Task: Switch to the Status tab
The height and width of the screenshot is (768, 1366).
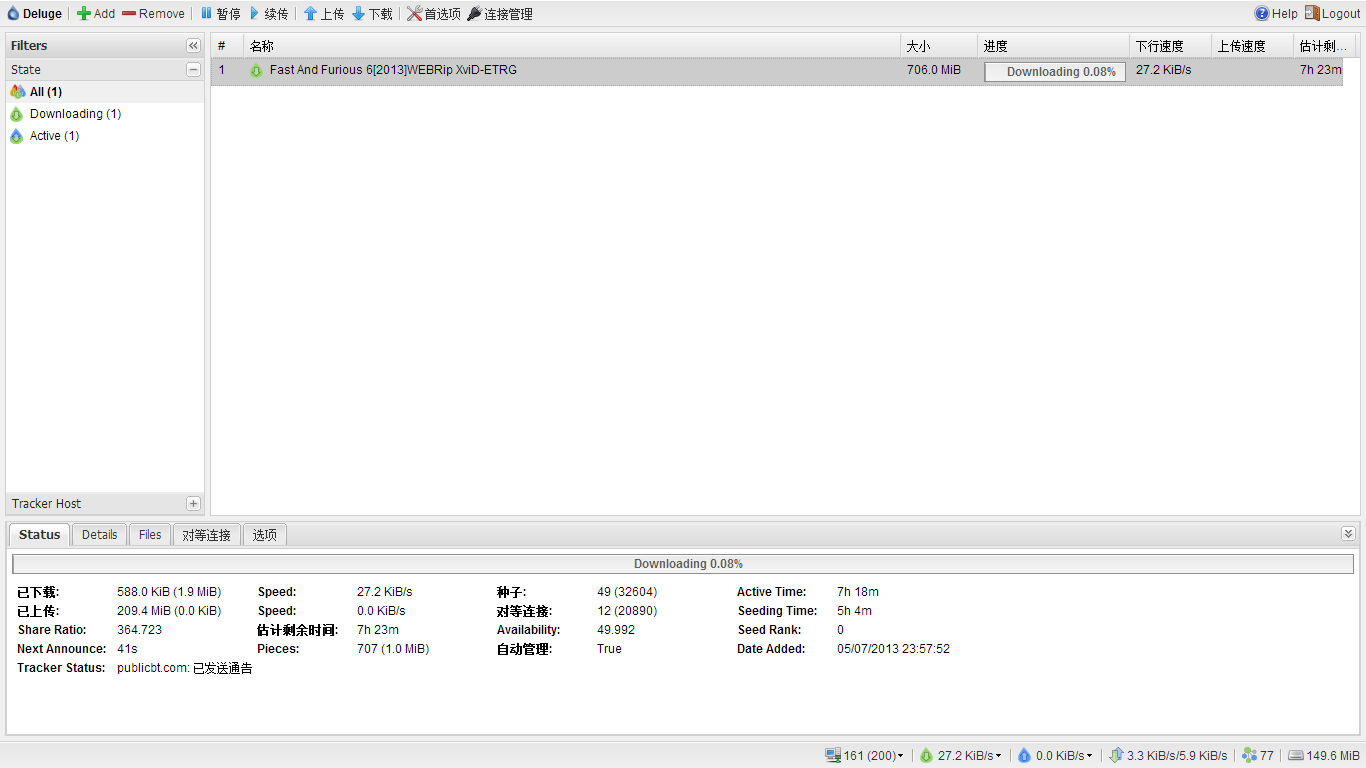Action: click(x=40, y=535)
